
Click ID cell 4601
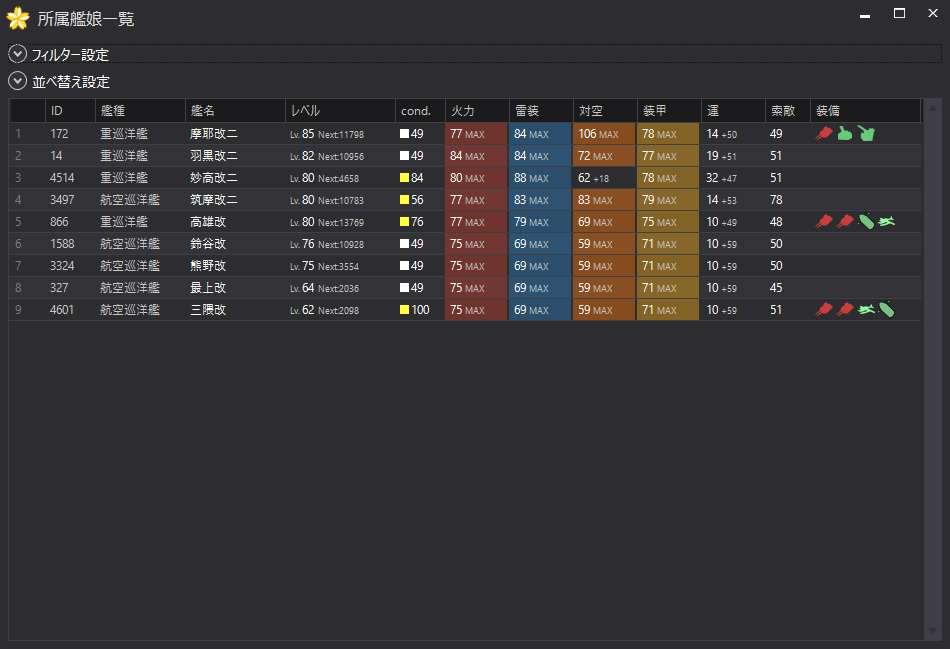click(62, 310)
